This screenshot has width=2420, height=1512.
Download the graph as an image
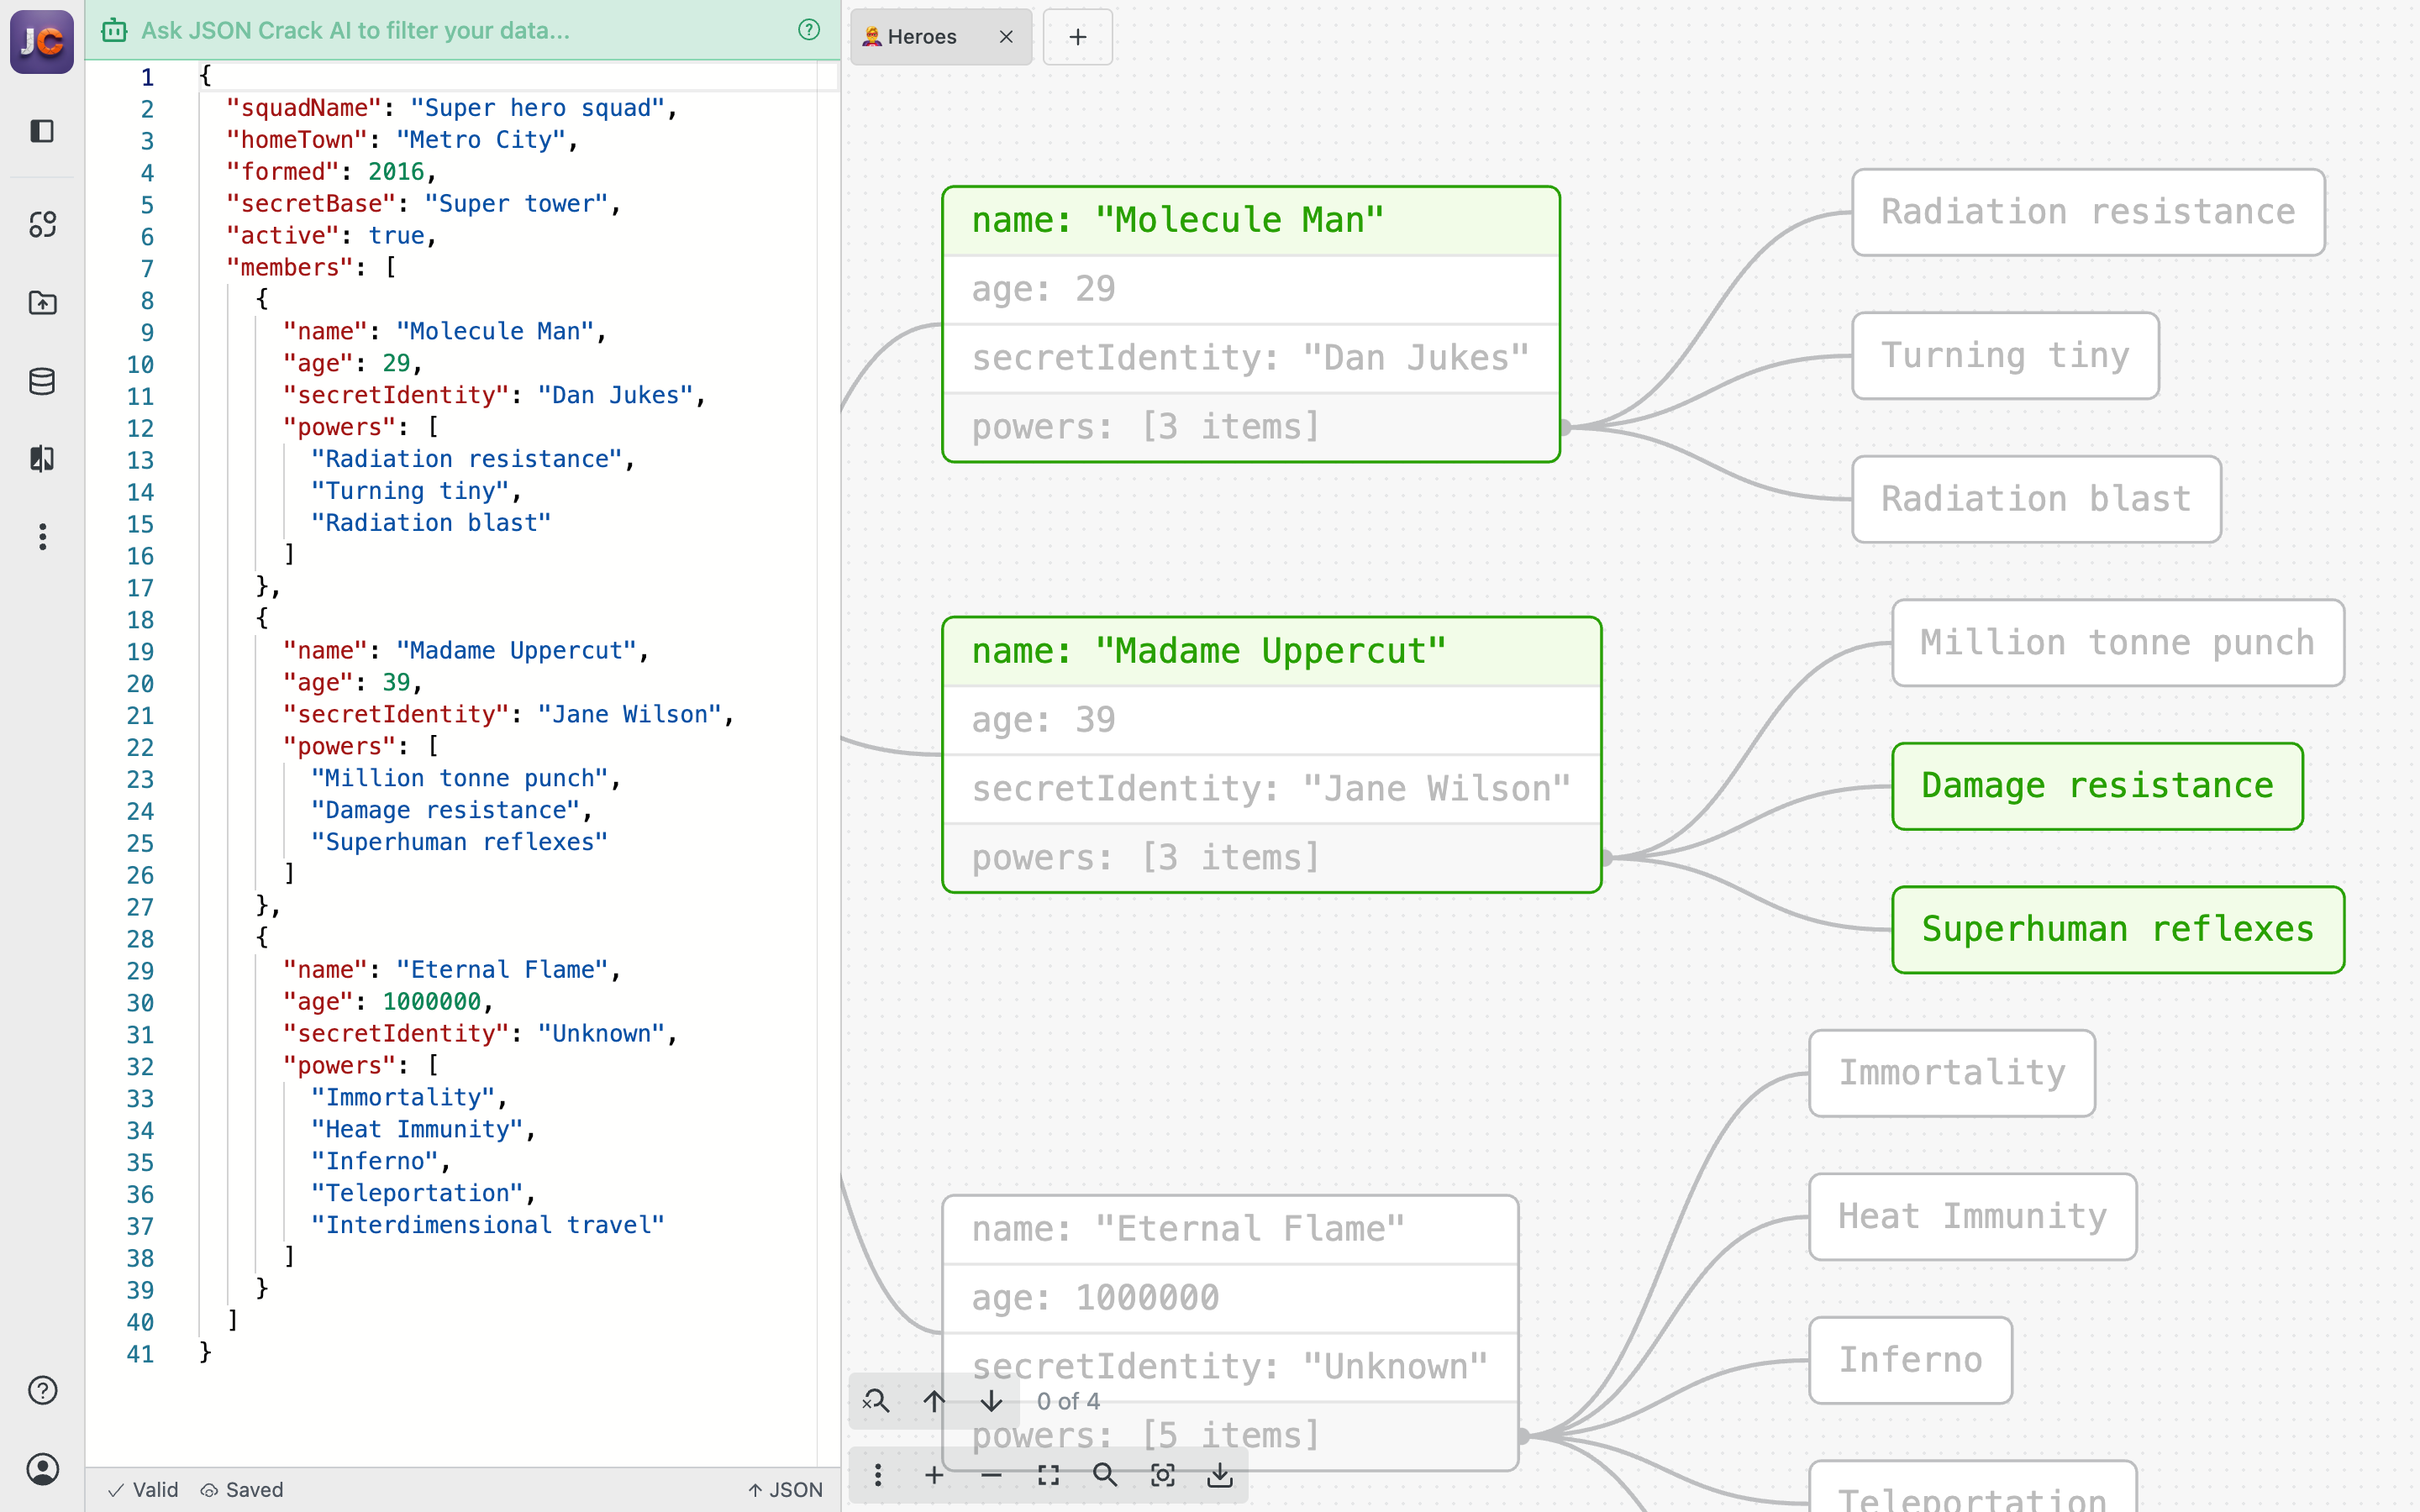click(1221, 1474)
